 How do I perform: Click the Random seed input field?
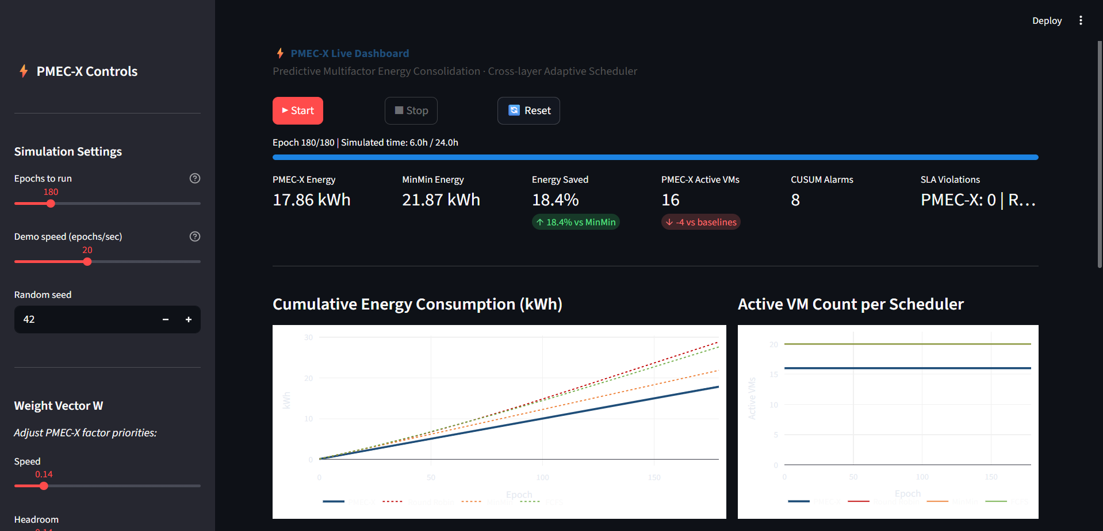point(84,319)
